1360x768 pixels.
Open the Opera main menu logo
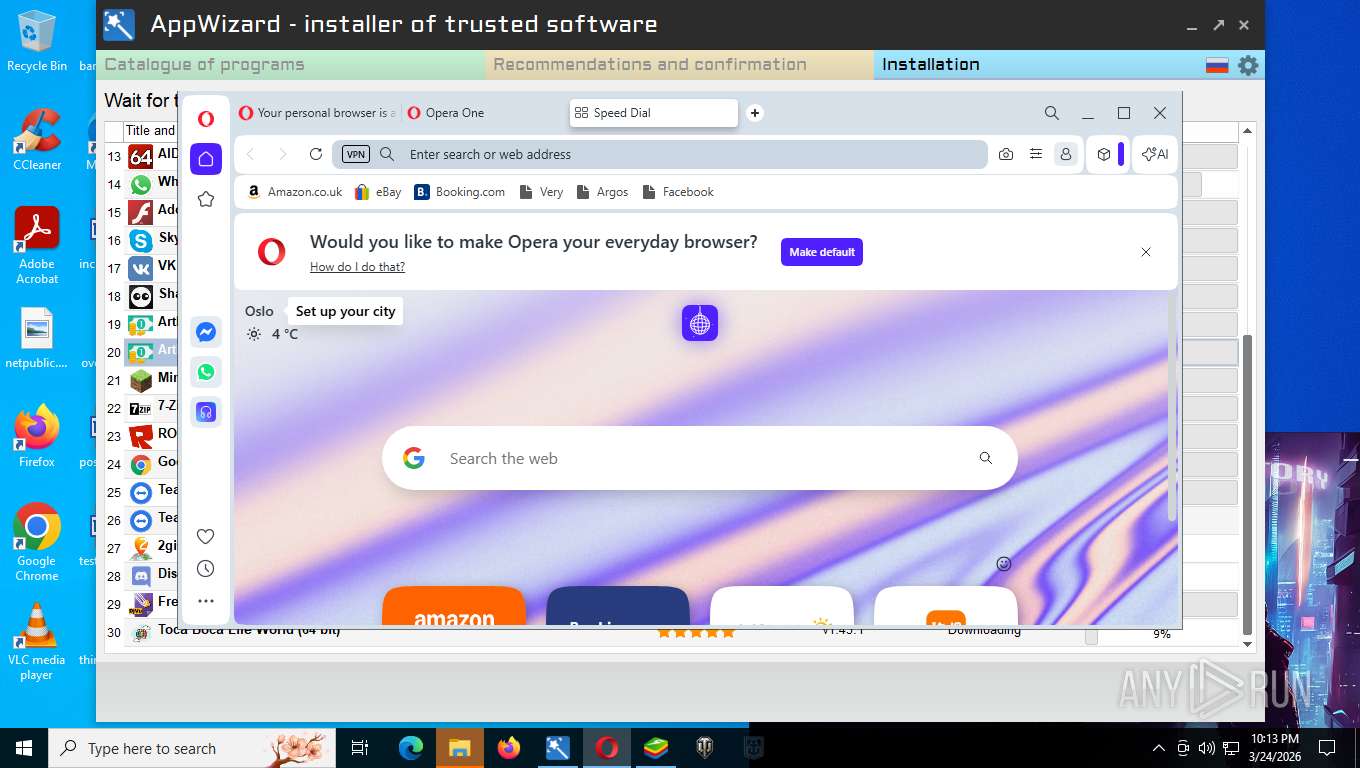pyautogui.click(x=206, y=118)
